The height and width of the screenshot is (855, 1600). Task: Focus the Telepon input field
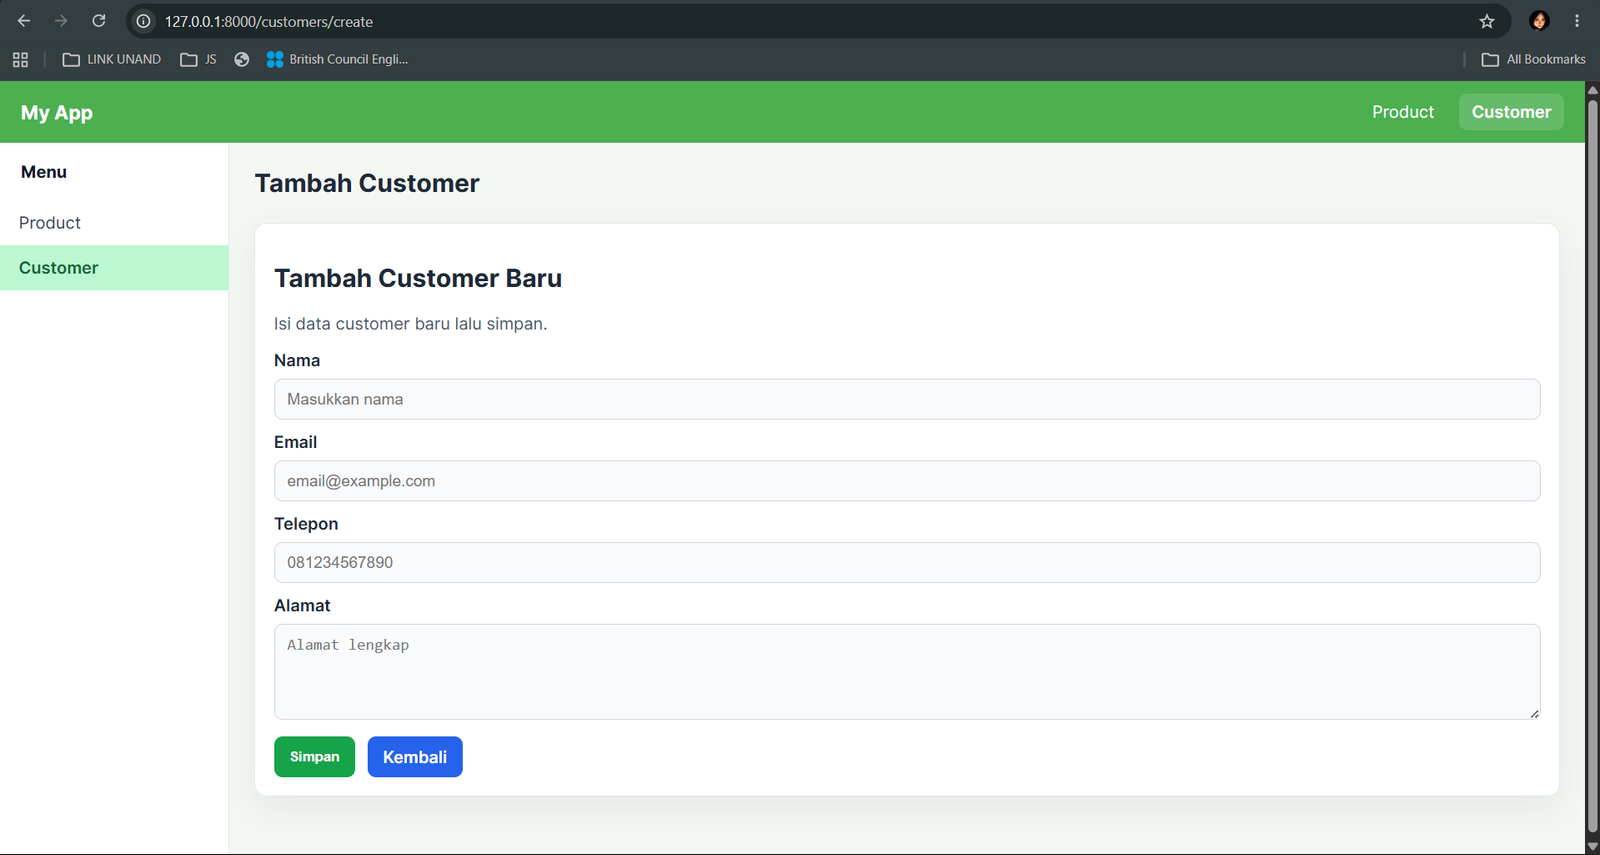[907, 563]
